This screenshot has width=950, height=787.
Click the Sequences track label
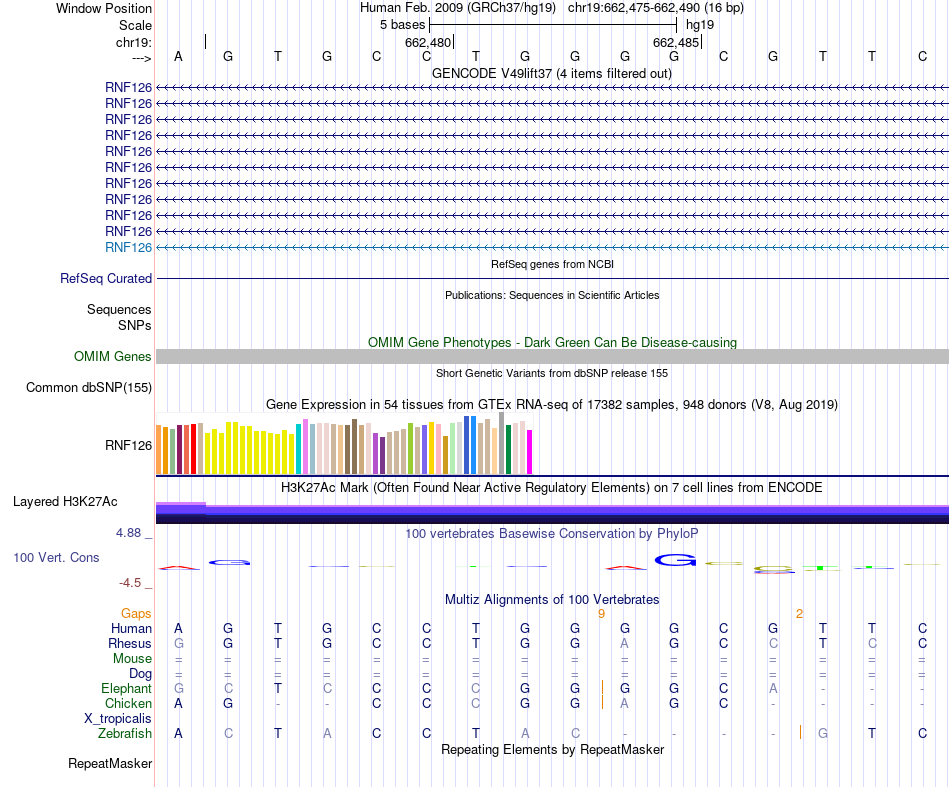click(x=119, y=310)
